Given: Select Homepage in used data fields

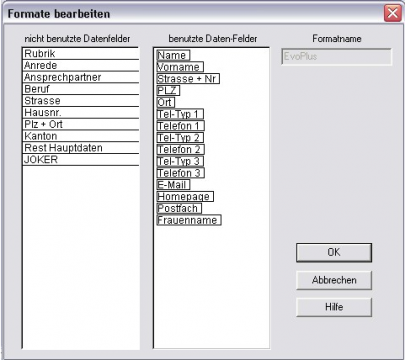Looking at the screenshot, I should click(x=185, y=197).
